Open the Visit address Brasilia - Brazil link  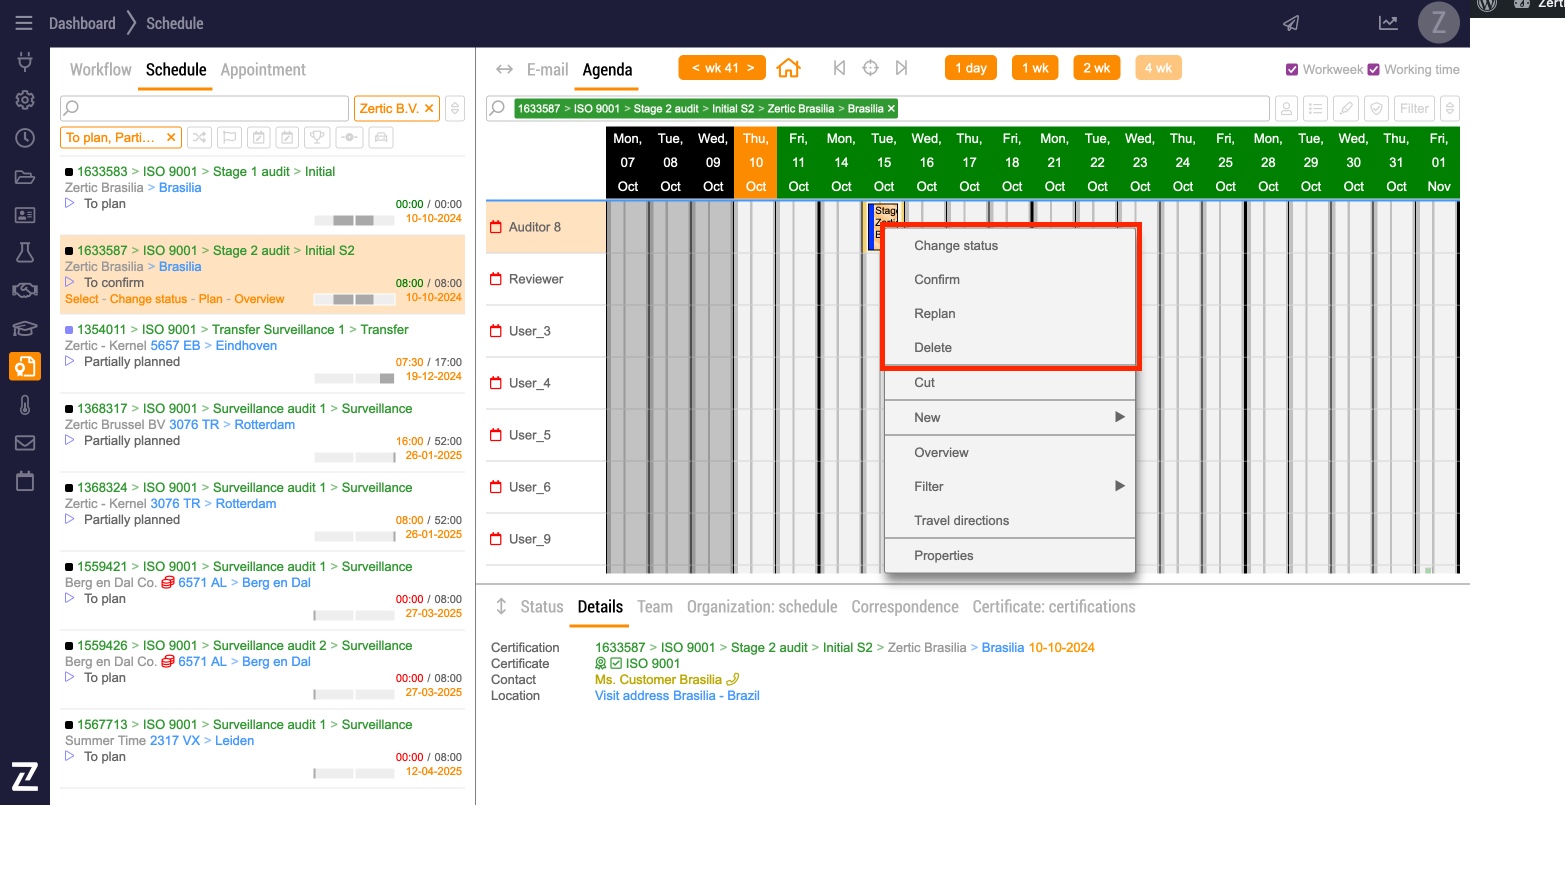[x=677, y=696]
